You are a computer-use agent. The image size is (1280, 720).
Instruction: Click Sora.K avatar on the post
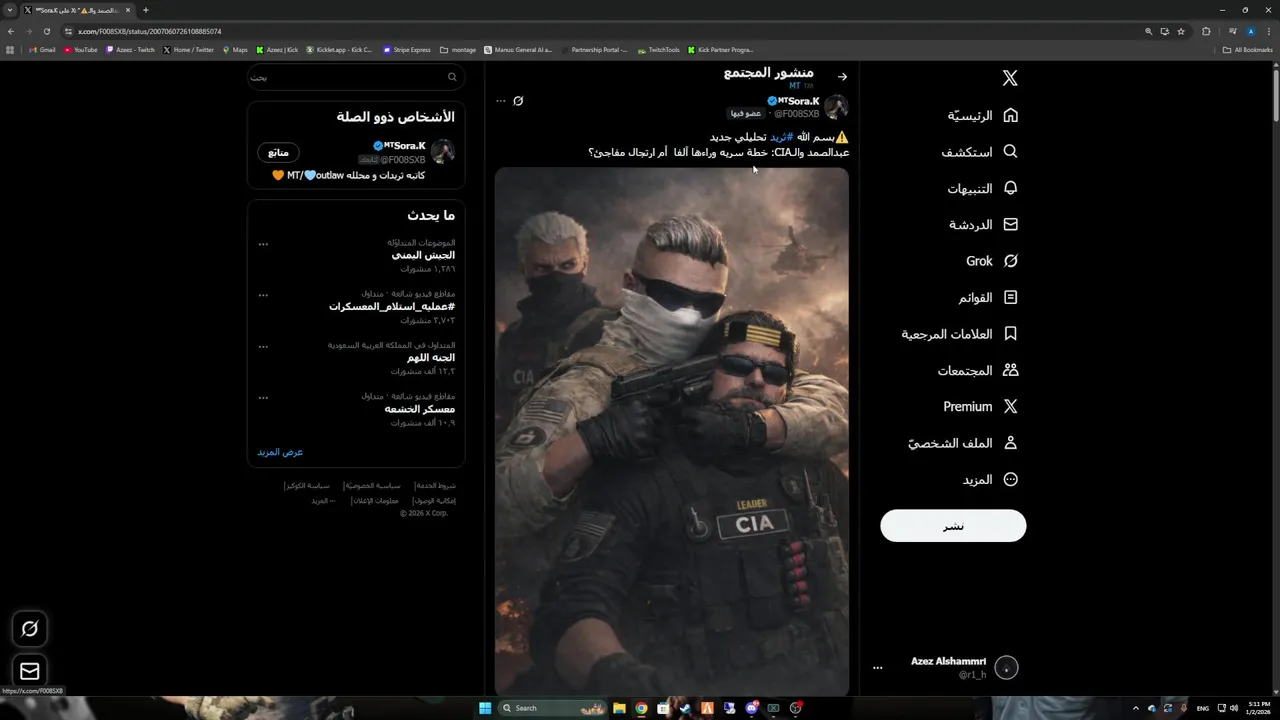coord(836,107)
